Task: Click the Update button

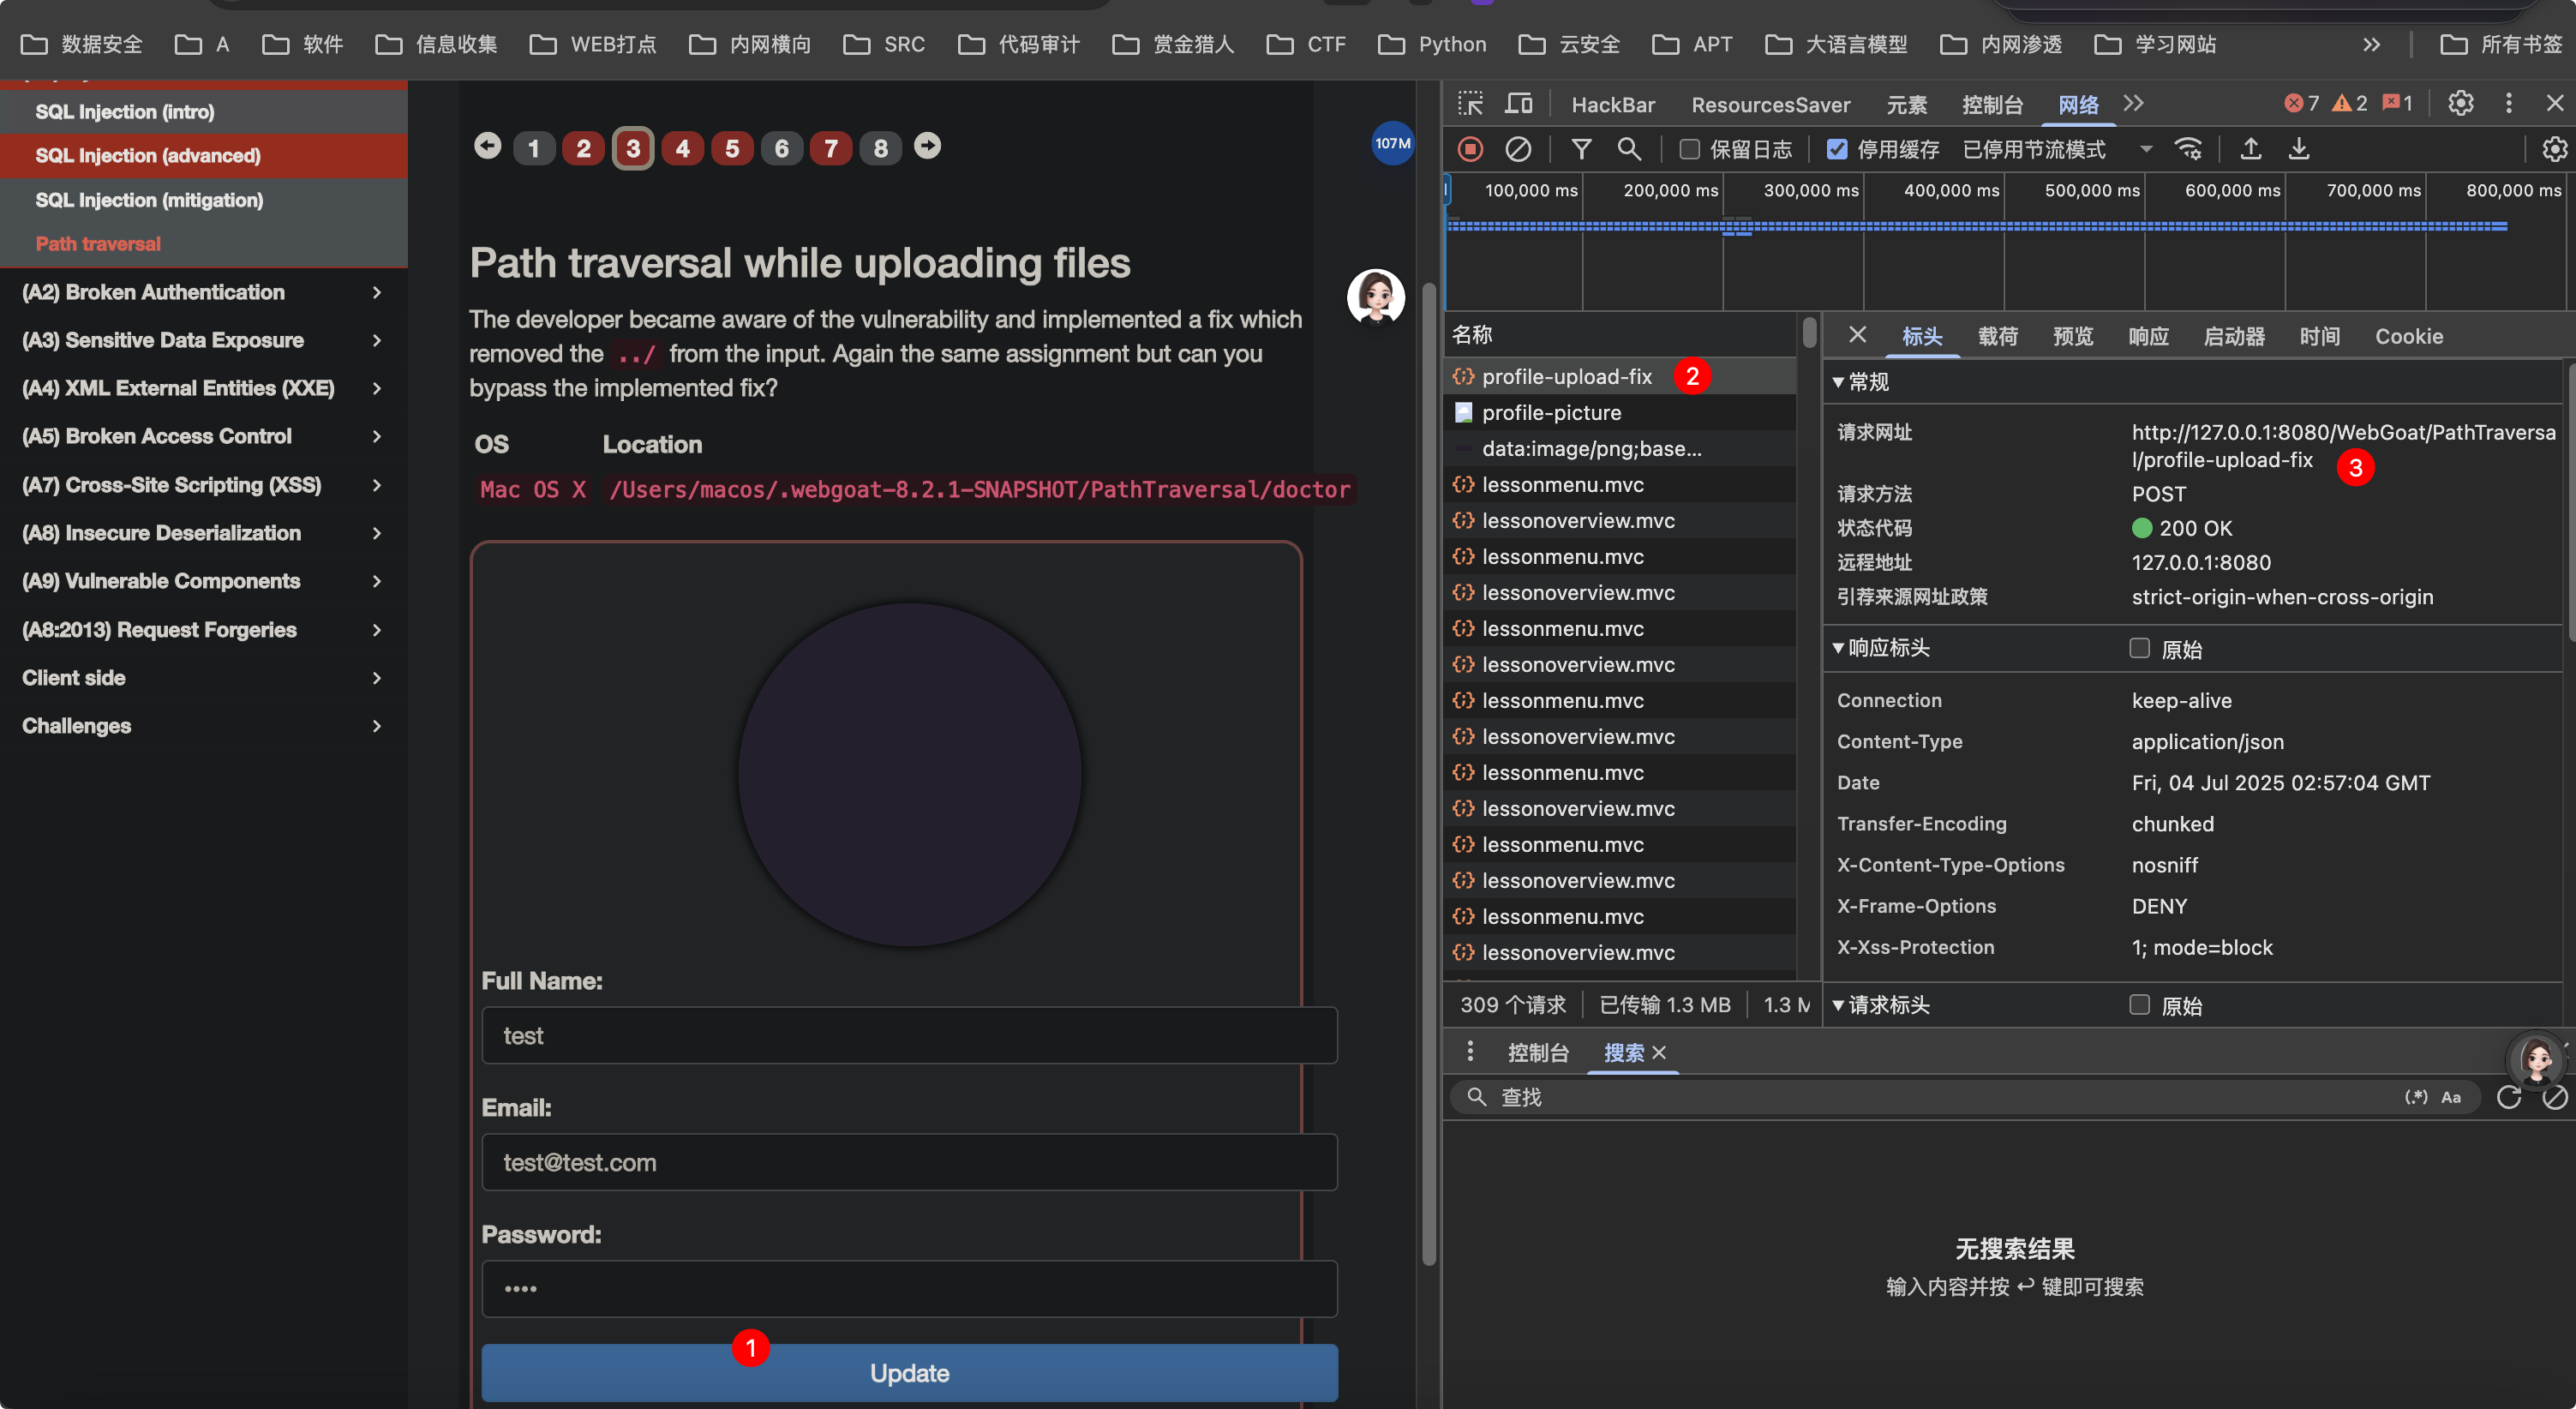Action: coord(909,1373)
